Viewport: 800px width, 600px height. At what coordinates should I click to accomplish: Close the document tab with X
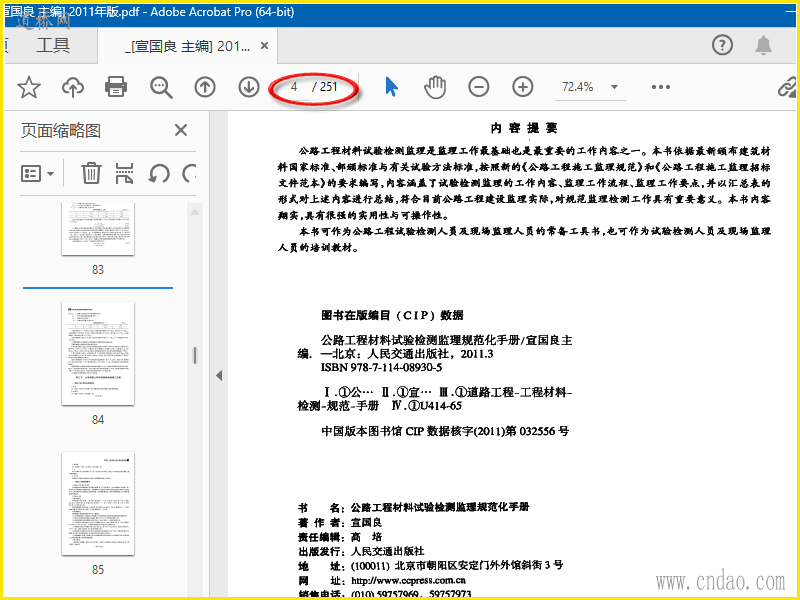264,46
